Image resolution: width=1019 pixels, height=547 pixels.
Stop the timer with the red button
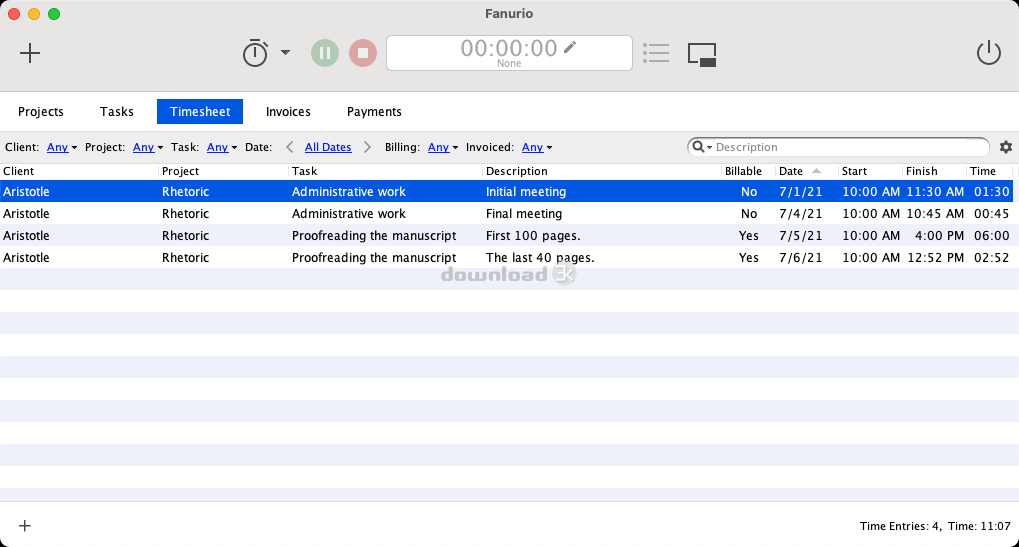point(363,53)
